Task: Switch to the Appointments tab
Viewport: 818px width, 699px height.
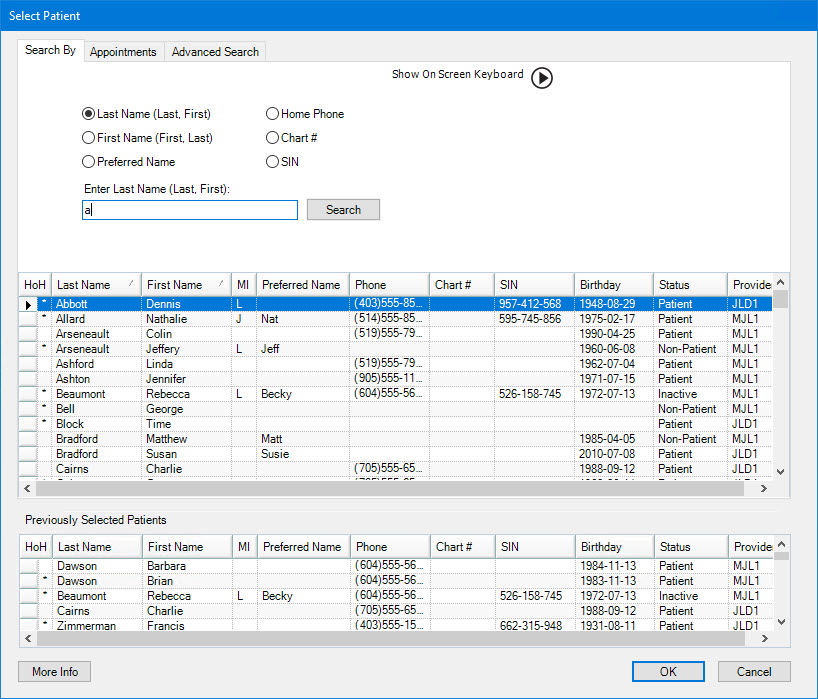Action: (x=123, y=52)
